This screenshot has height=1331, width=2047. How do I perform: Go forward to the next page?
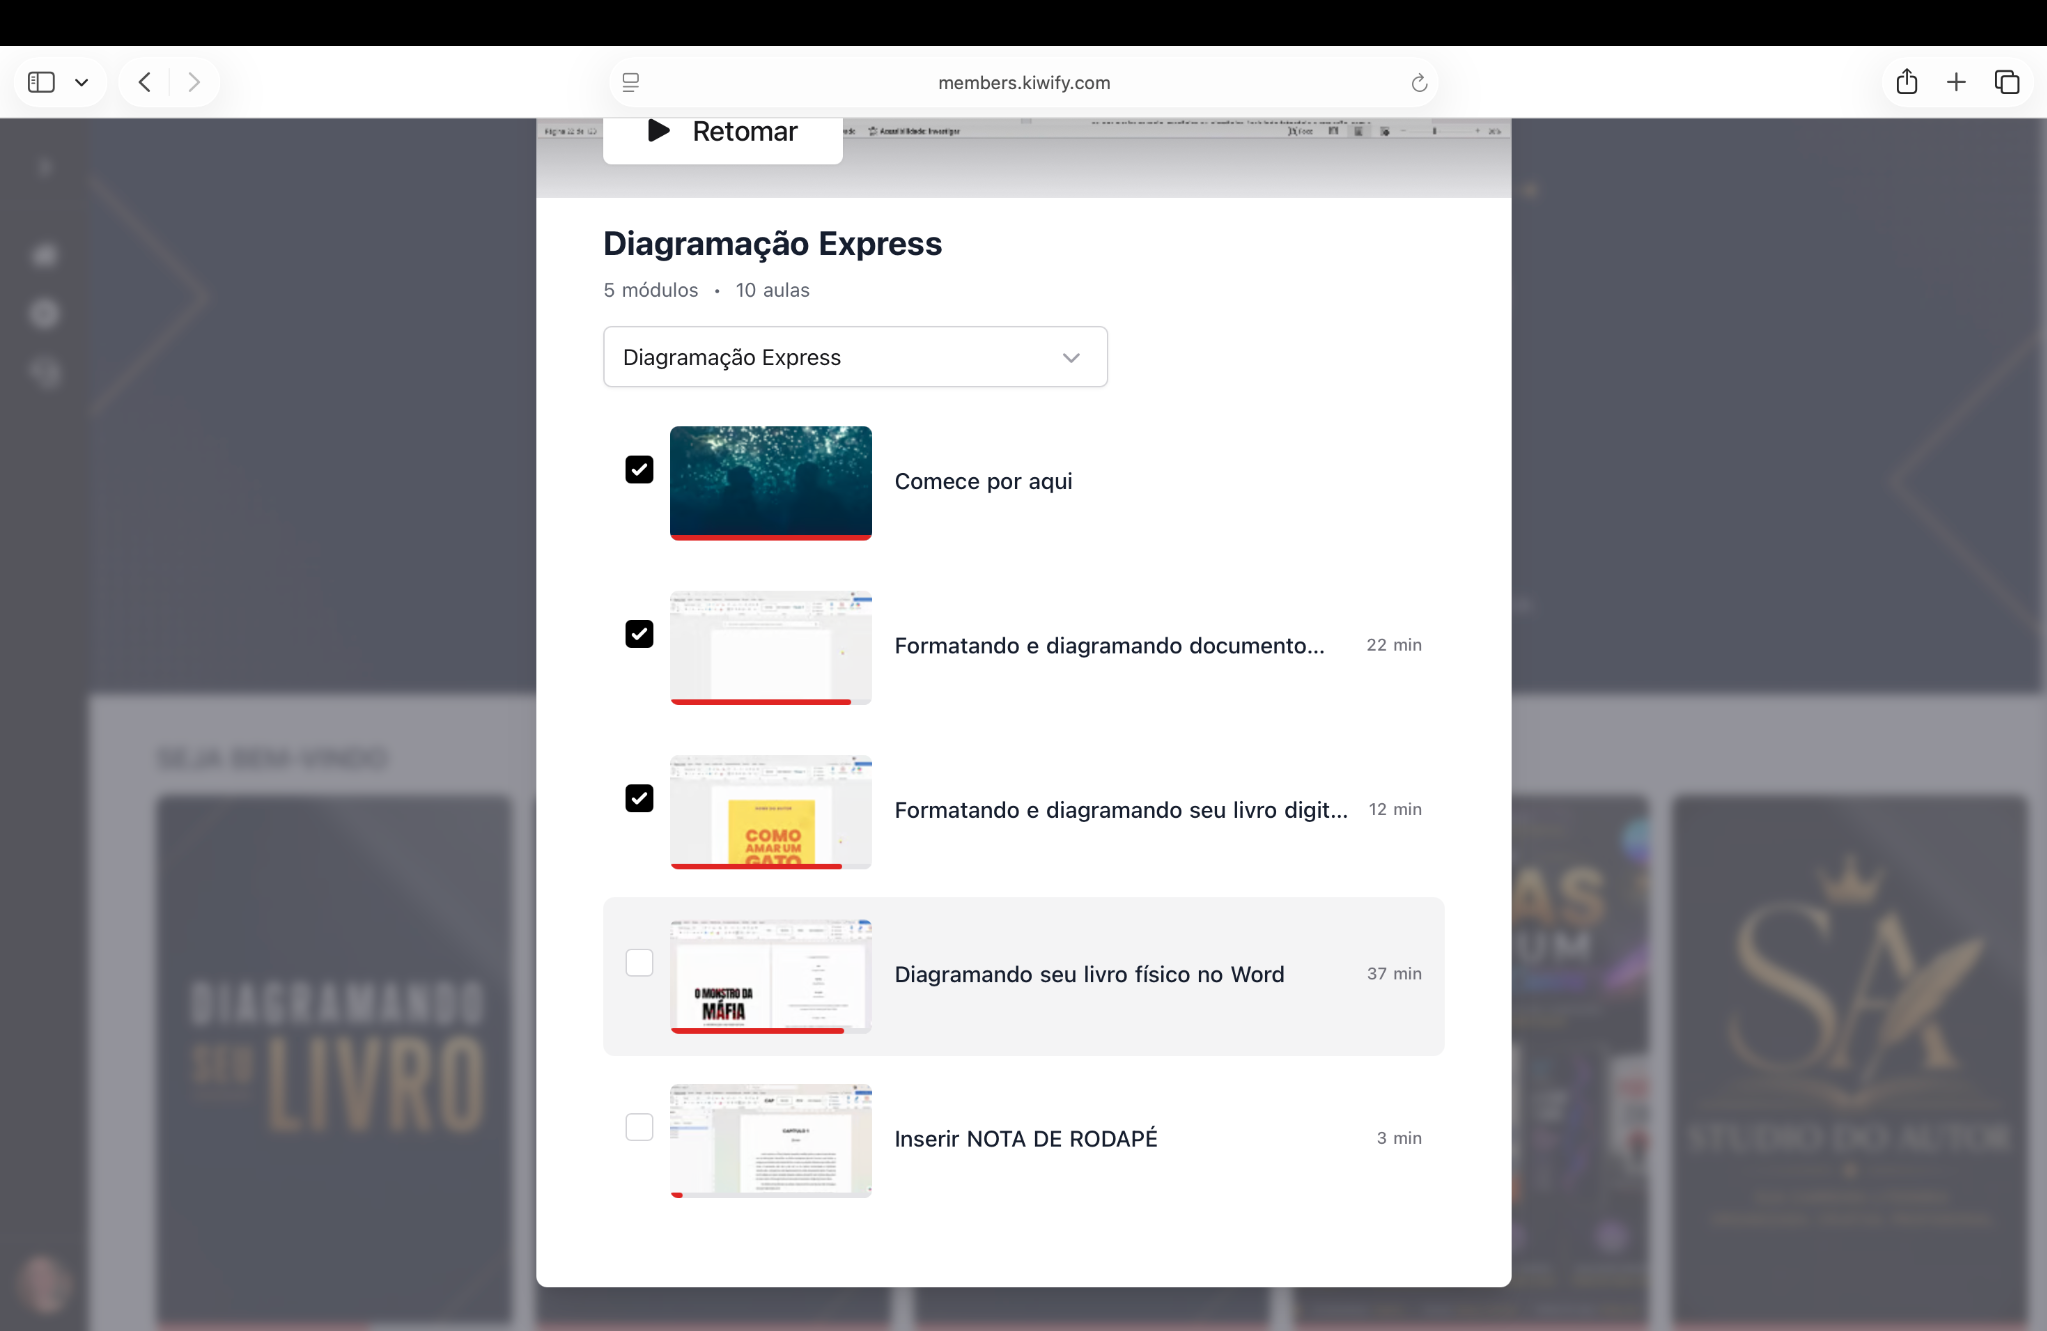(x=194, y=82)
